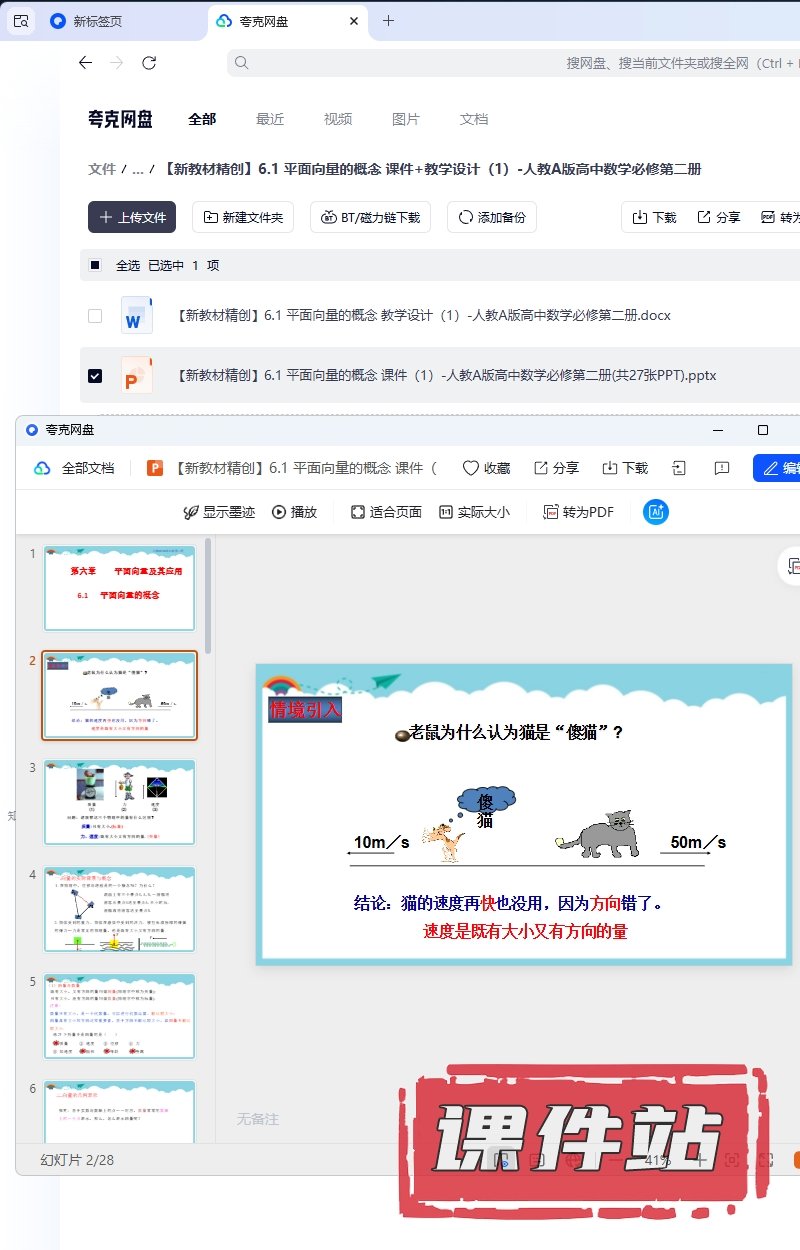
Task: Click the blue AI assistant icon
Action: (656, 512)
